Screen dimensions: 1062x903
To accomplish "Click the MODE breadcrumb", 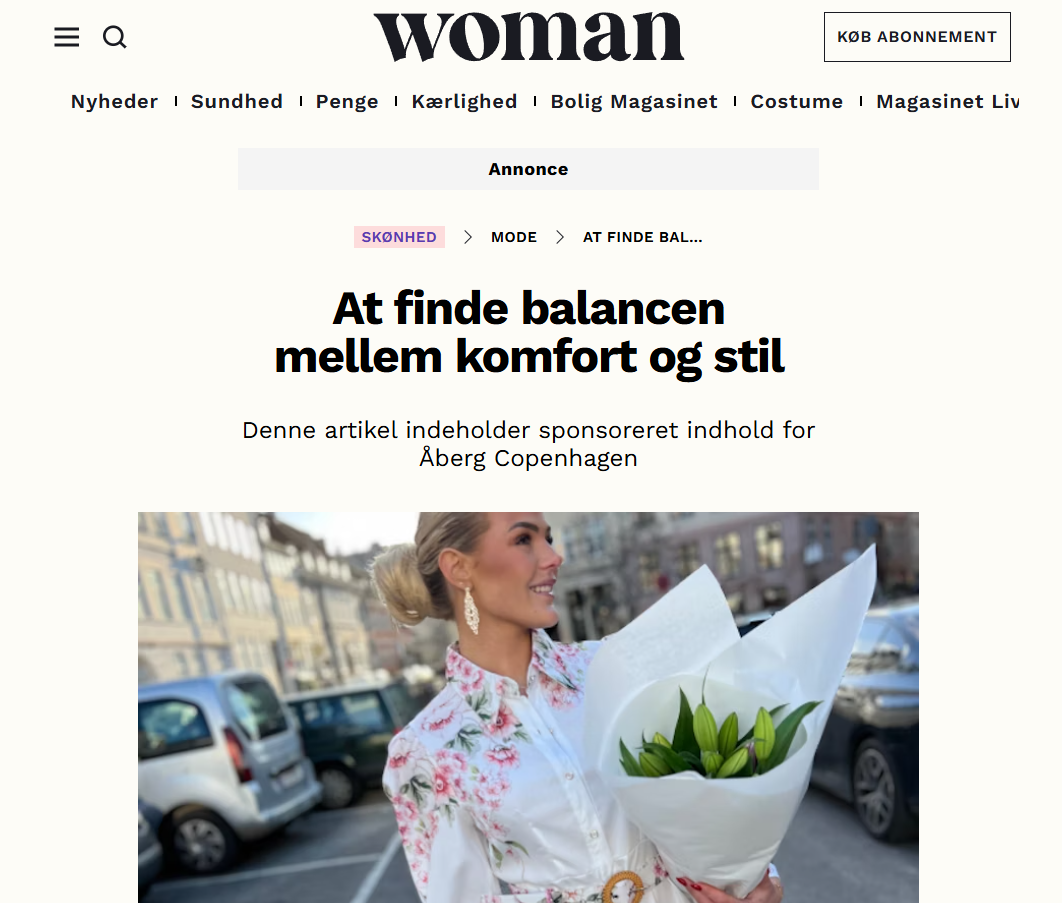I will click(513, 237).
